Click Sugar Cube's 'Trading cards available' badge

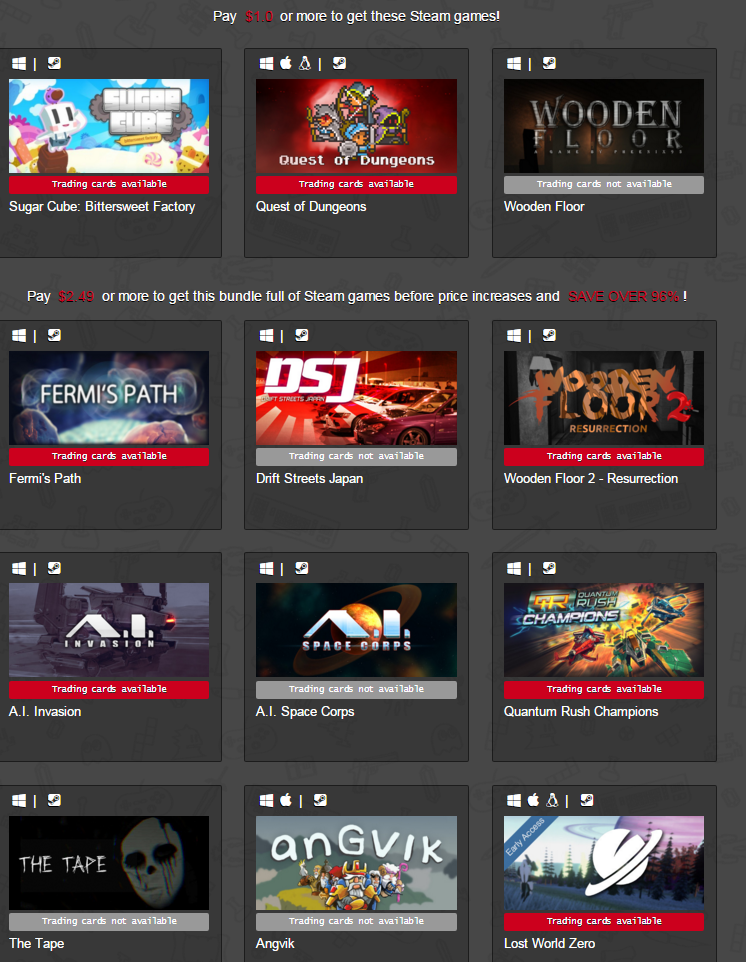pyautogui.click(x=109, y=184)
